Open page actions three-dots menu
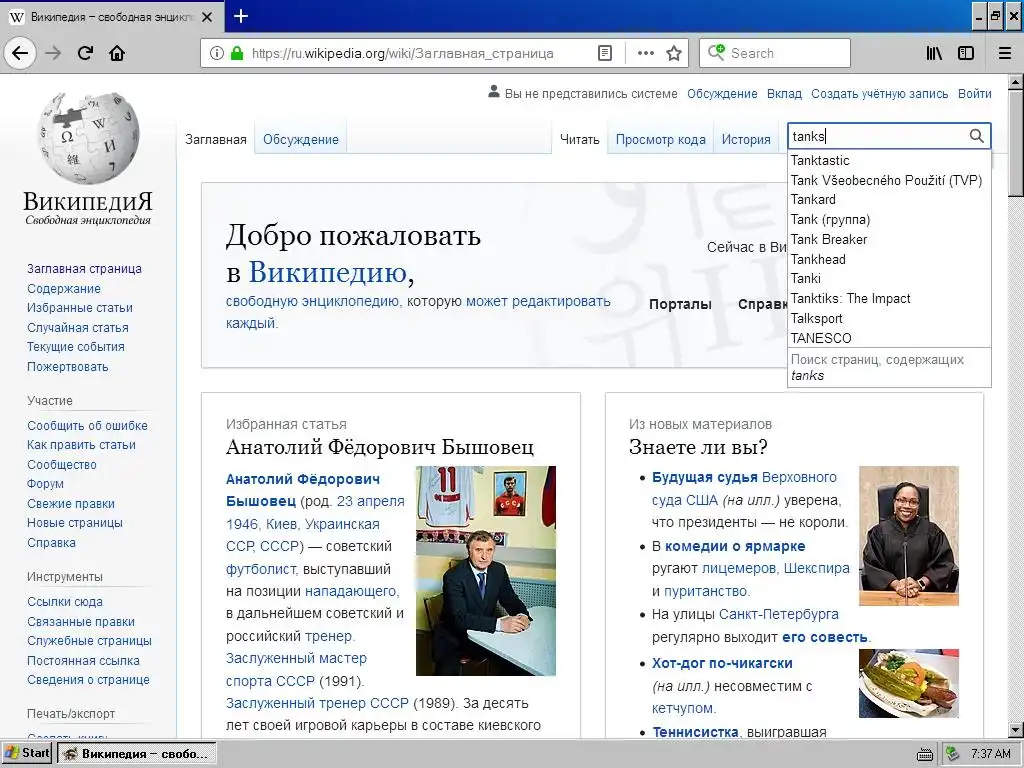This screenshot has height=768, width=1024. [x=645, y=54]
